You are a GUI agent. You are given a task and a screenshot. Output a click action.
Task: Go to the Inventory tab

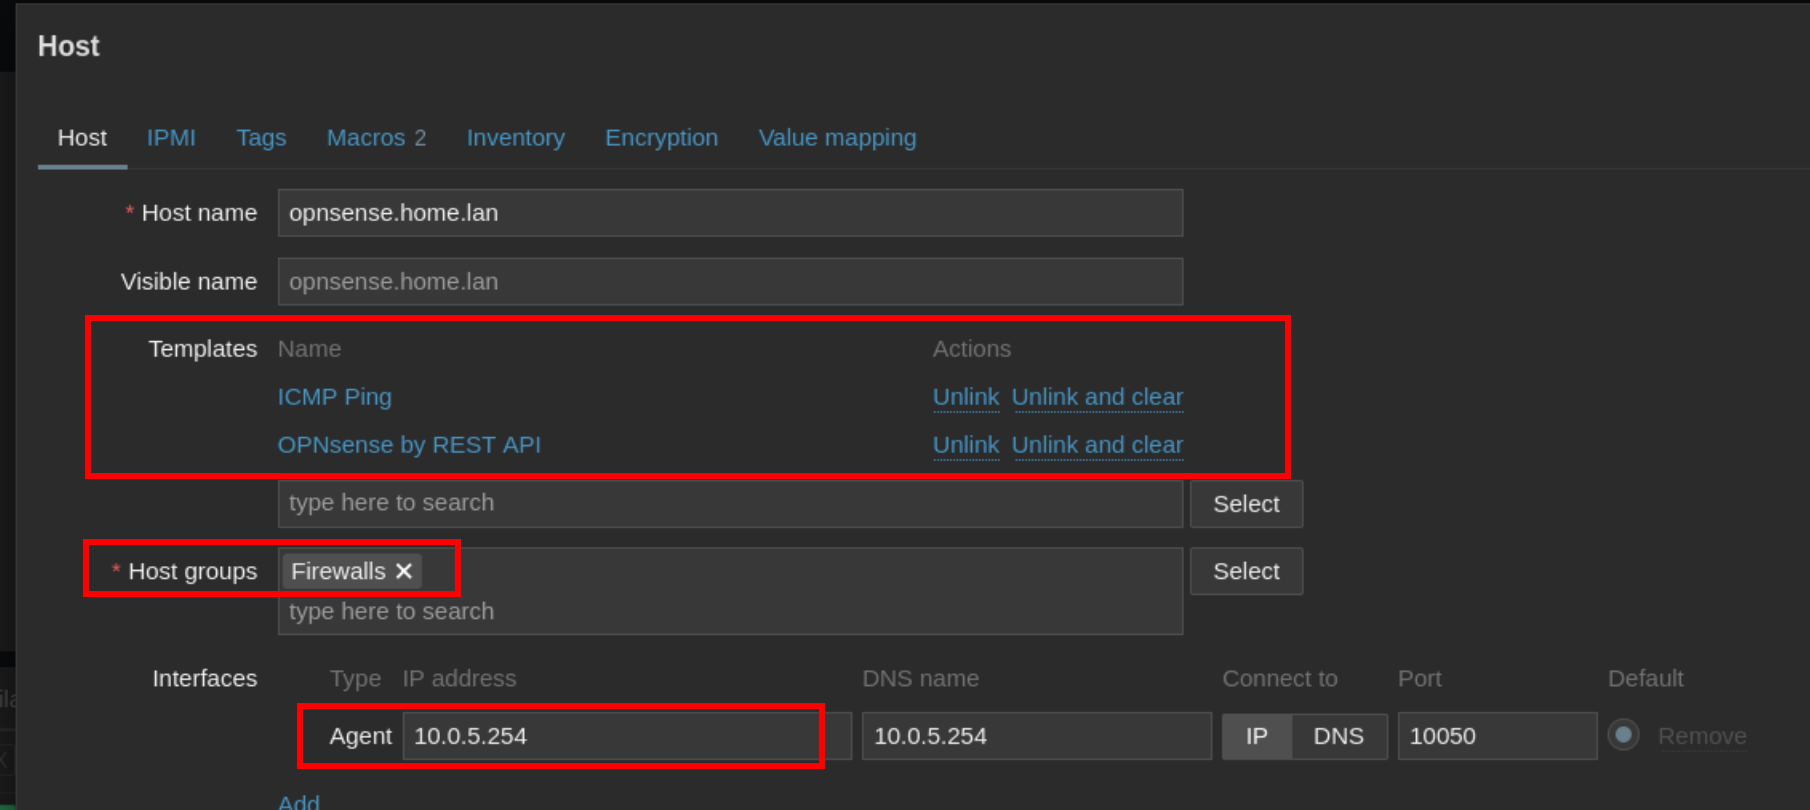[x=515, y=138]
